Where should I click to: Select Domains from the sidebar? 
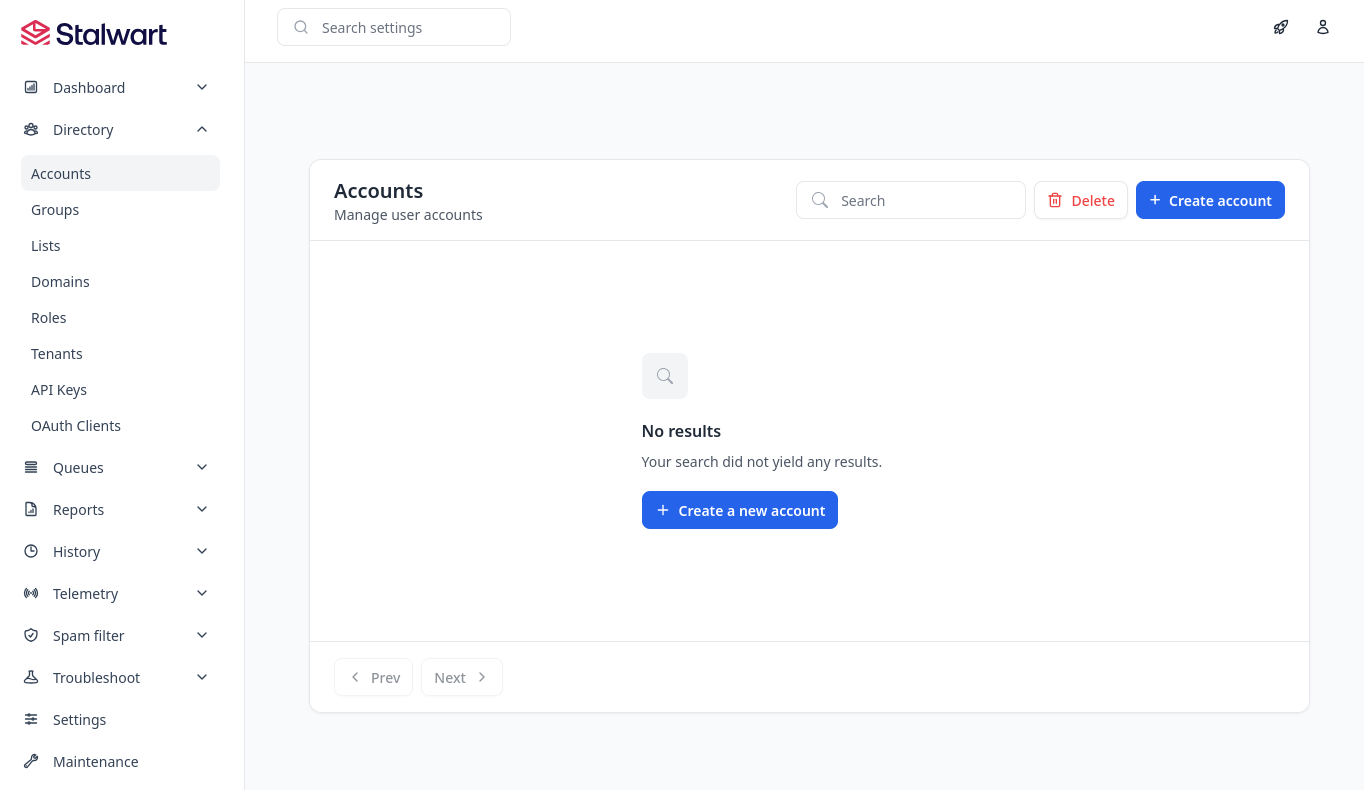coord(60,282)
